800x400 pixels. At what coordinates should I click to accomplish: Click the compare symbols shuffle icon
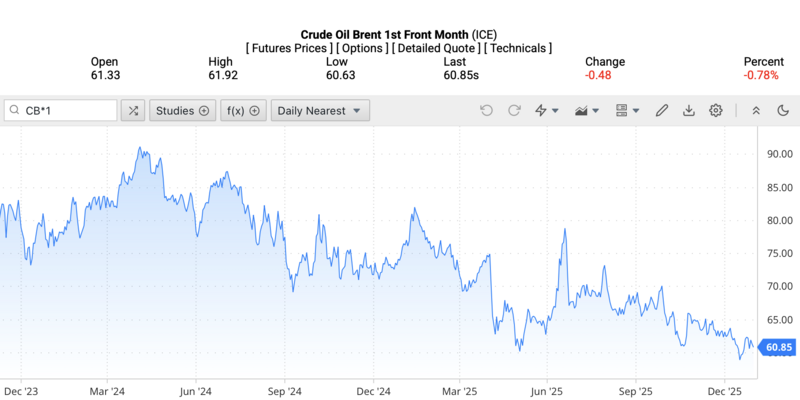pyautogui.click(x=133, y=110)
